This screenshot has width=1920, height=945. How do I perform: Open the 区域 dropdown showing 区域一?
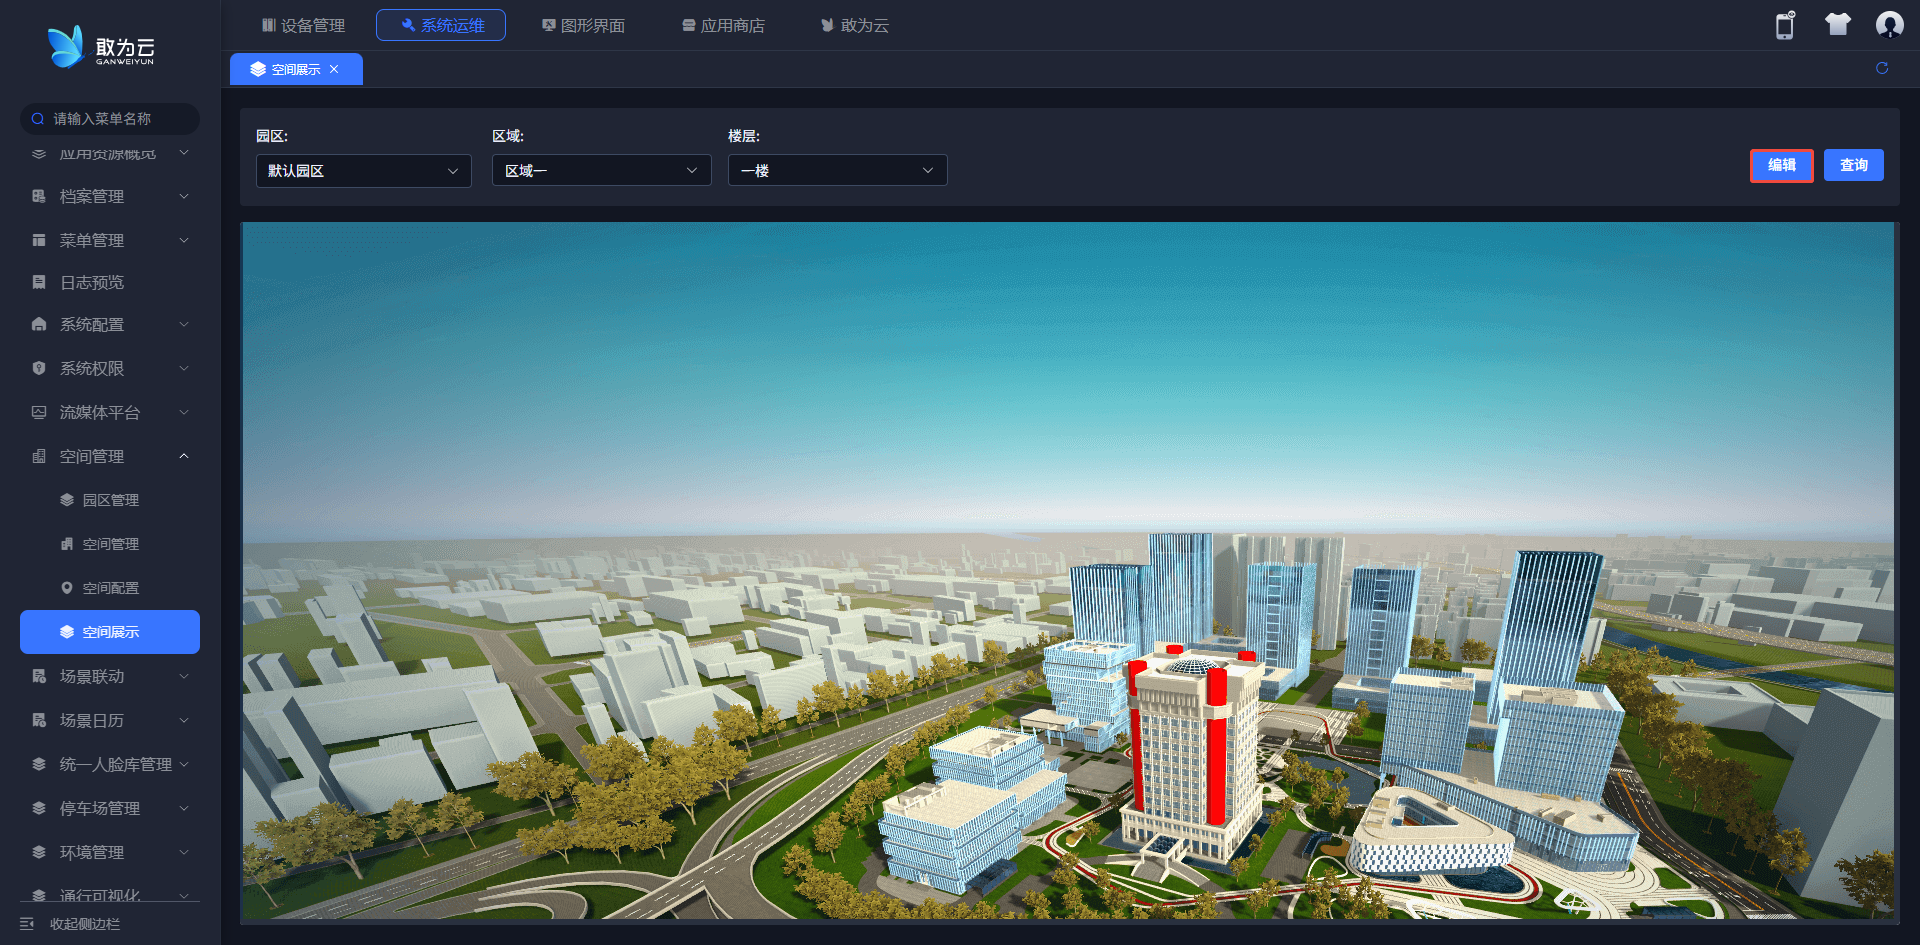[x=602, y=171]
